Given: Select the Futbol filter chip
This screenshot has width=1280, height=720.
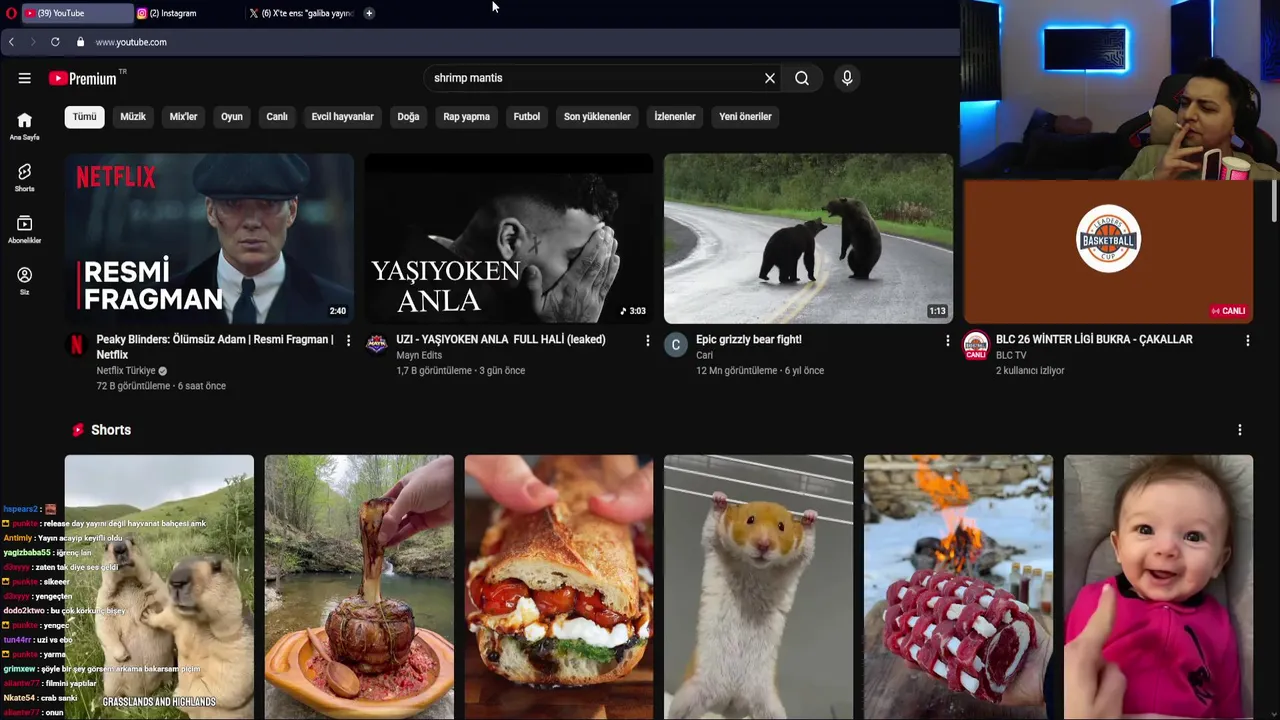Looking at the screenshot, I should pos(527,117).
